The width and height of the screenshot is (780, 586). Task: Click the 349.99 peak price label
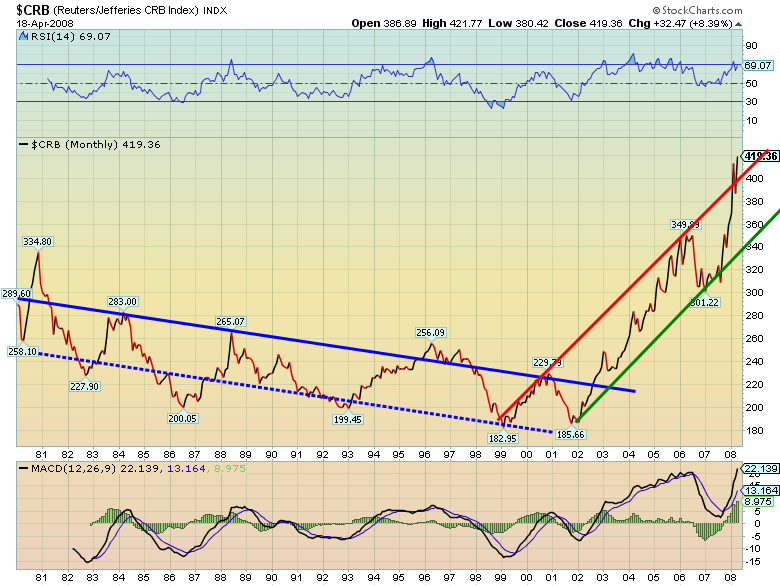pos(685,225)
